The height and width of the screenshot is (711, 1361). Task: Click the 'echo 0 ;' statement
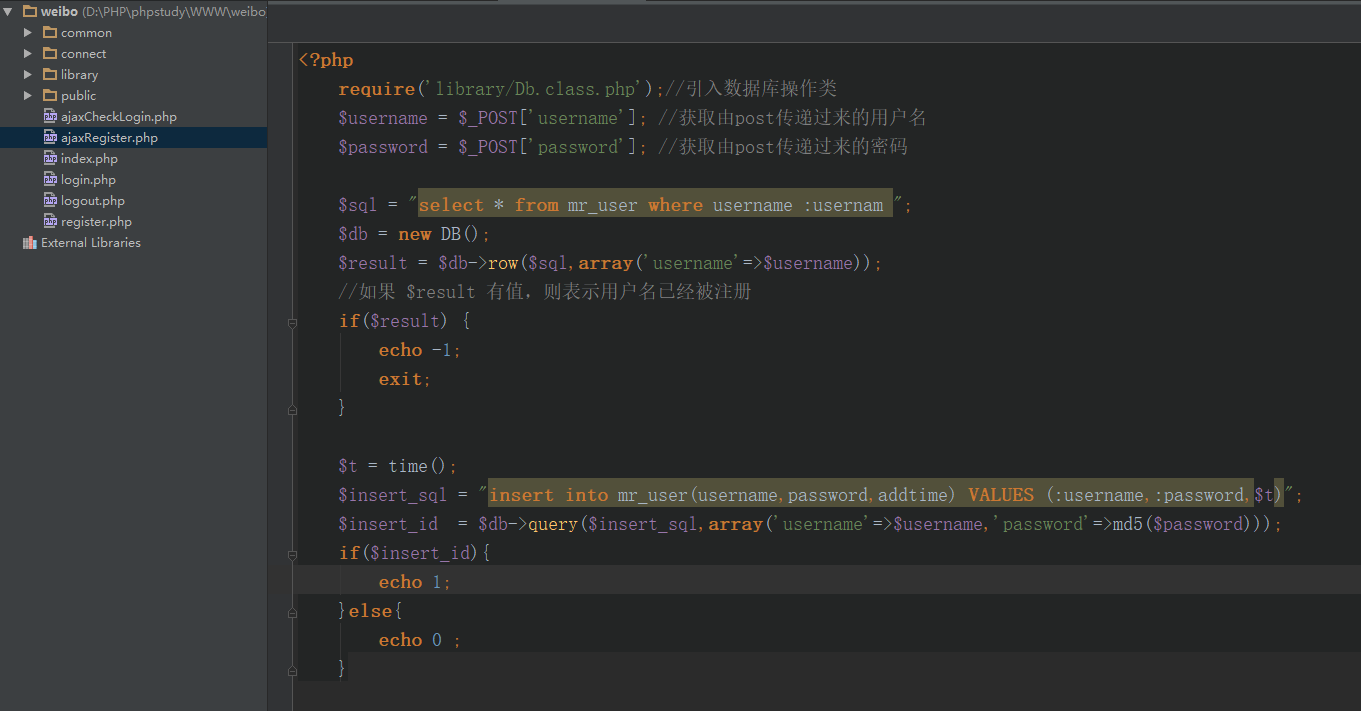pyautogui.click(x=420, y=640)
